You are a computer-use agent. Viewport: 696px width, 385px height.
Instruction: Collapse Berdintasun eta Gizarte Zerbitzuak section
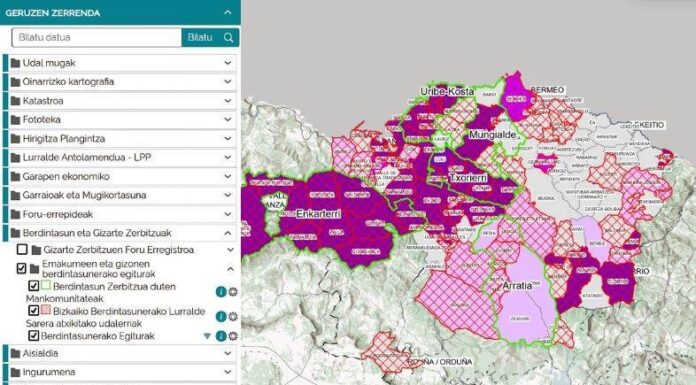click(x=228, y=233)
